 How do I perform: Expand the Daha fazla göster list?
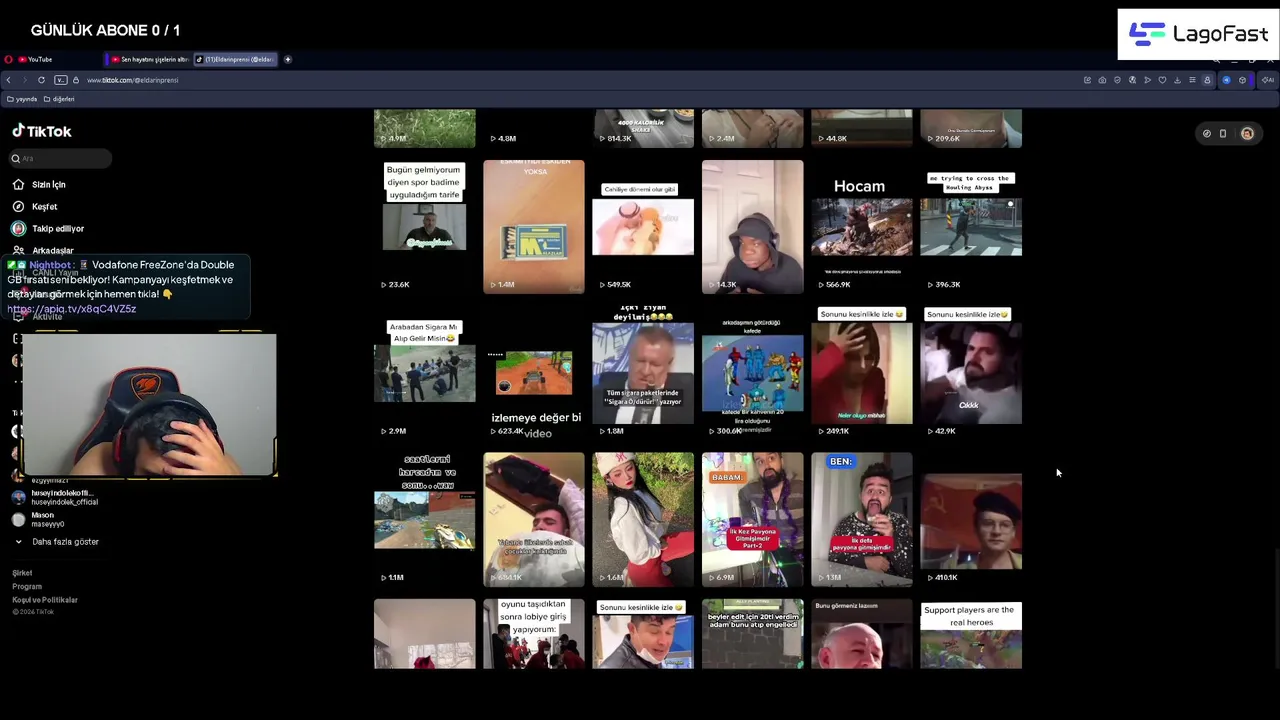tap(57, 542)
